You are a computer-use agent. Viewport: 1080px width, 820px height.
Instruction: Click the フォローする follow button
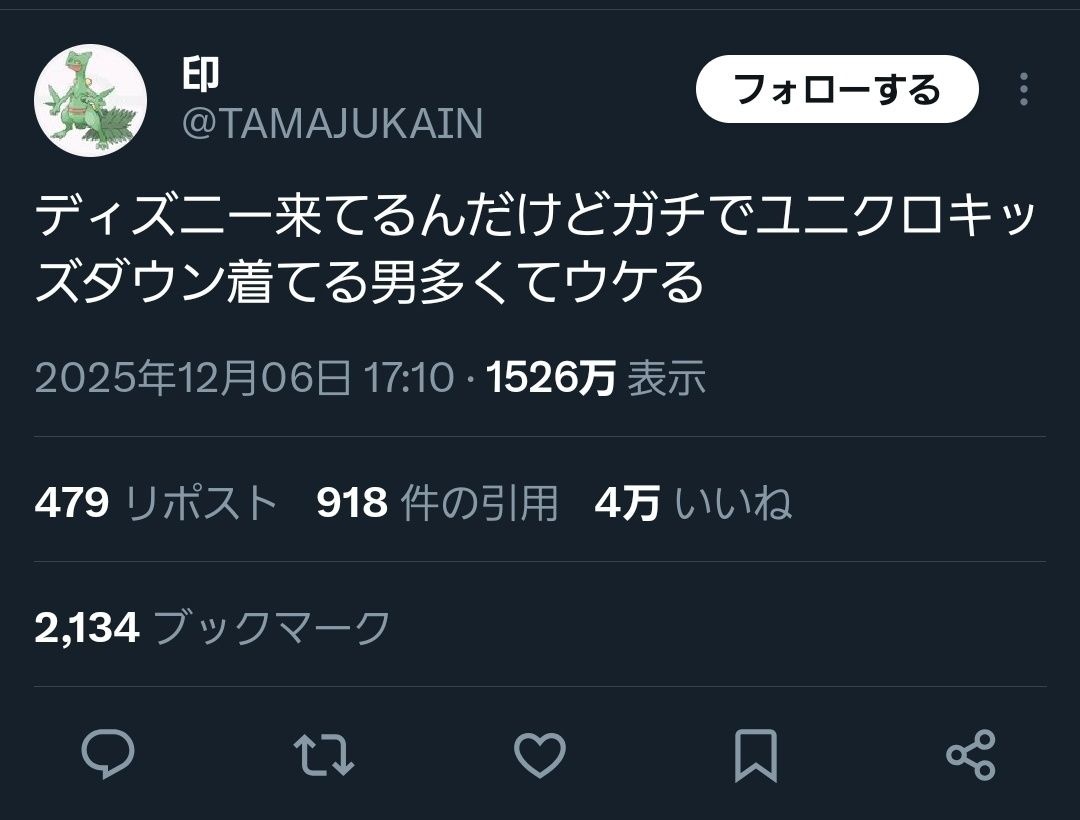[x=837, y=90]
